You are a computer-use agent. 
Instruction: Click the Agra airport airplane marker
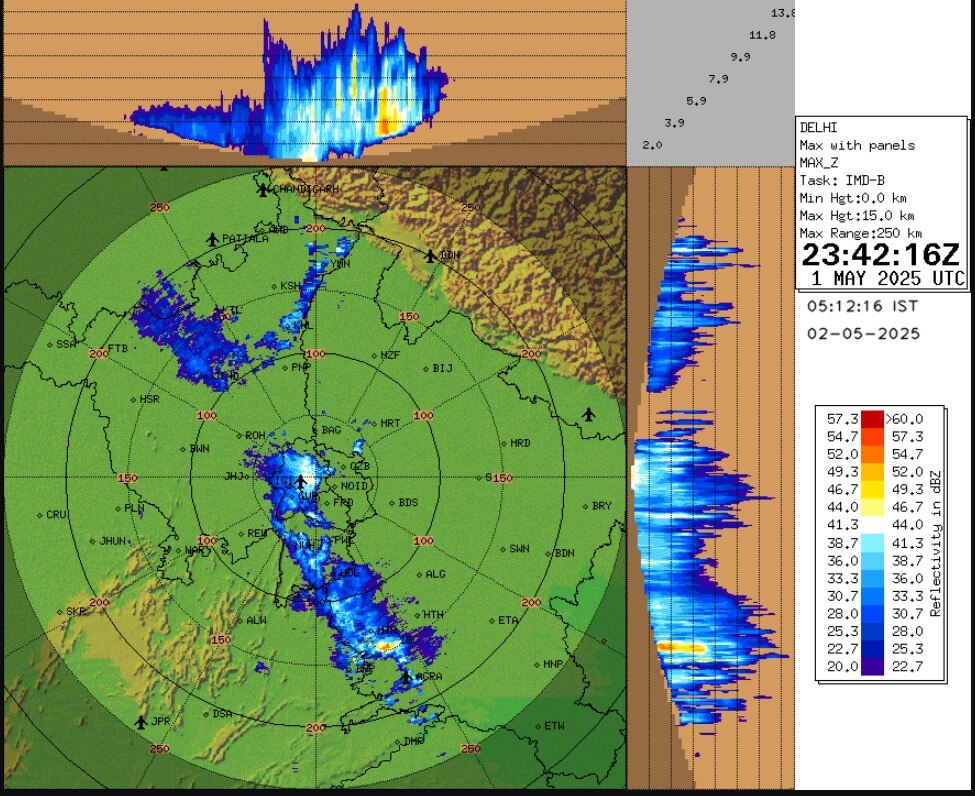pos(403,678)
